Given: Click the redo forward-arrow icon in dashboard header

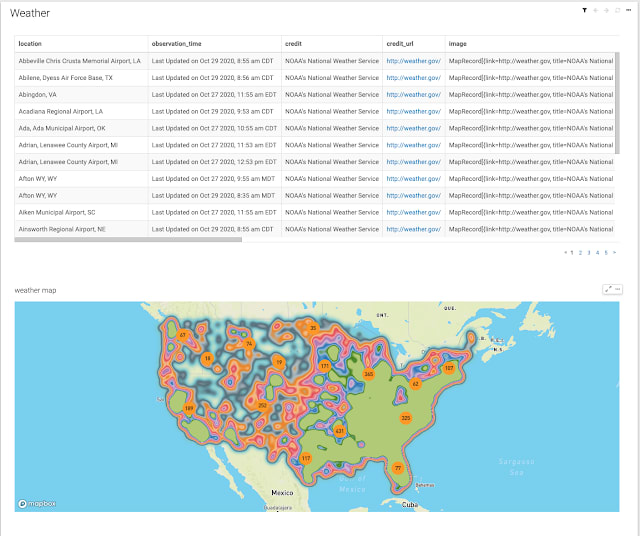Looking at the screenshot, I should click(x=607, y=10).
